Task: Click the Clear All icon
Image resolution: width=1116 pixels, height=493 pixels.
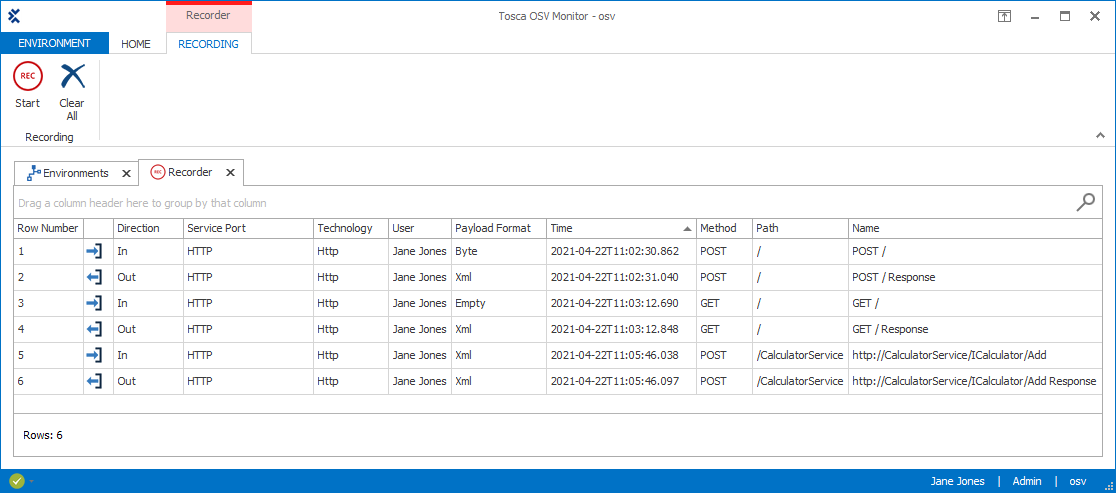Action: pyautogui.click(x=72, y=77)
